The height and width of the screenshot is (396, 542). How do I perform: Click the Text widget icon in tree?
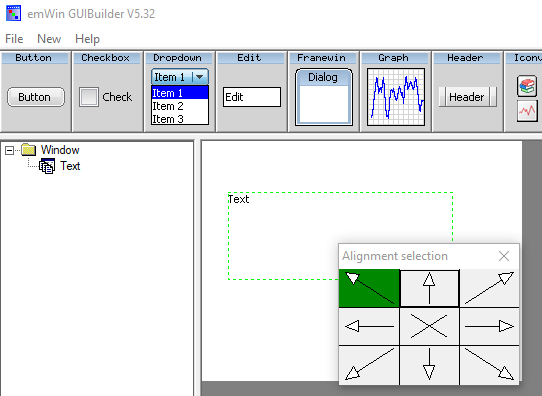pos(47,166)
